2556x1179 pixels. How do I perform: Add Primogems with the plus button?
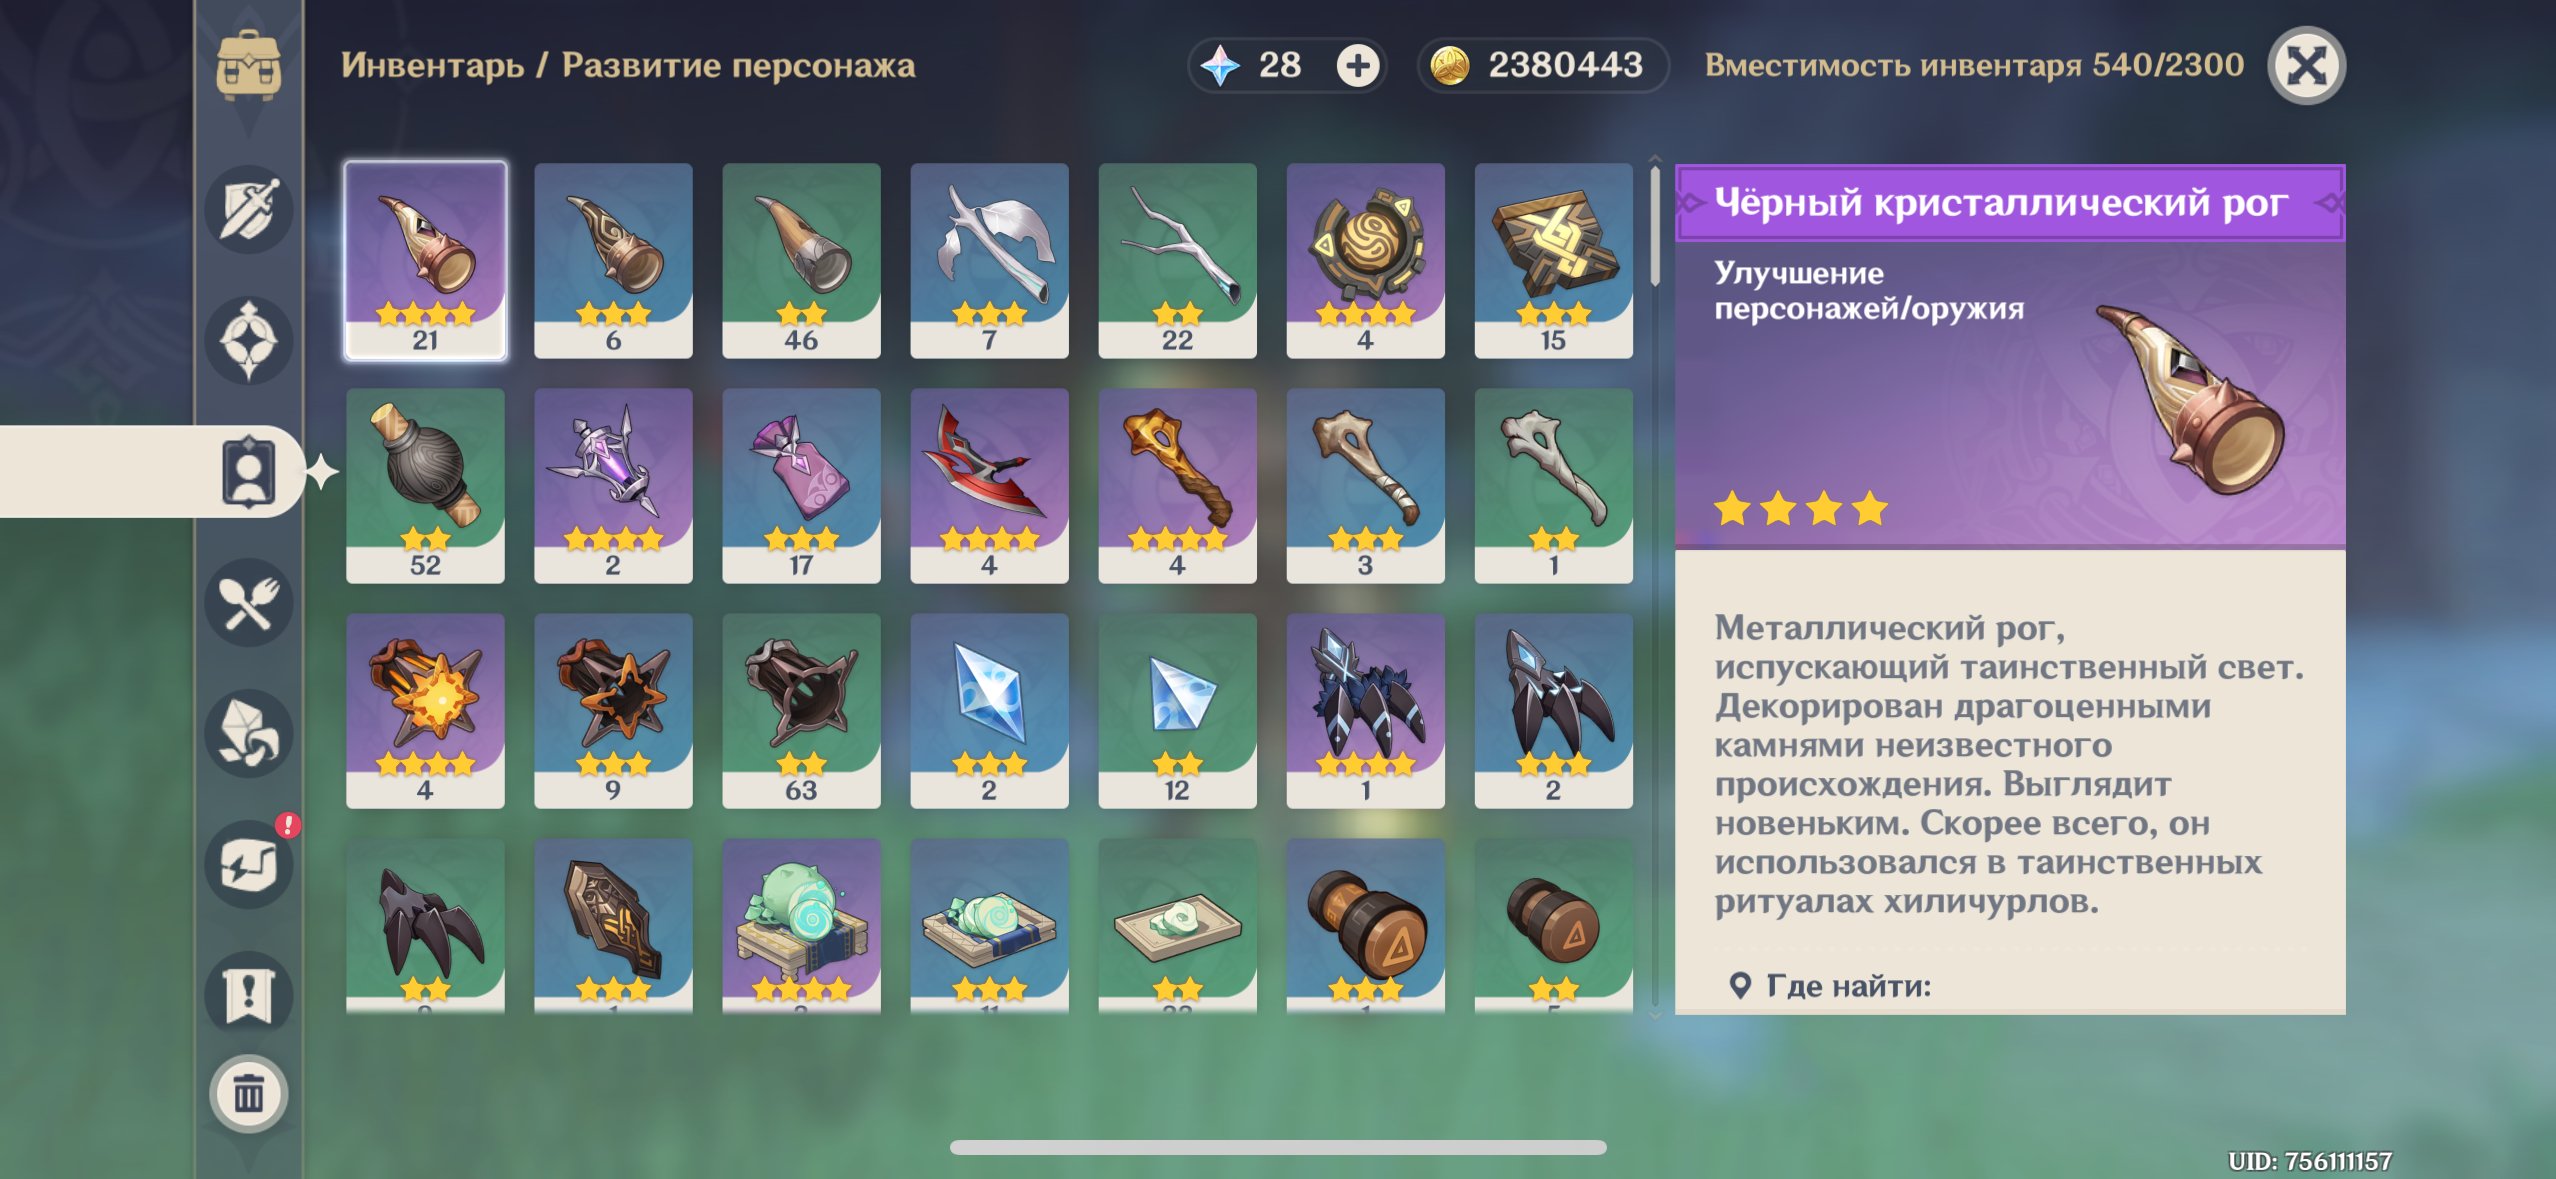point(1358,66)
